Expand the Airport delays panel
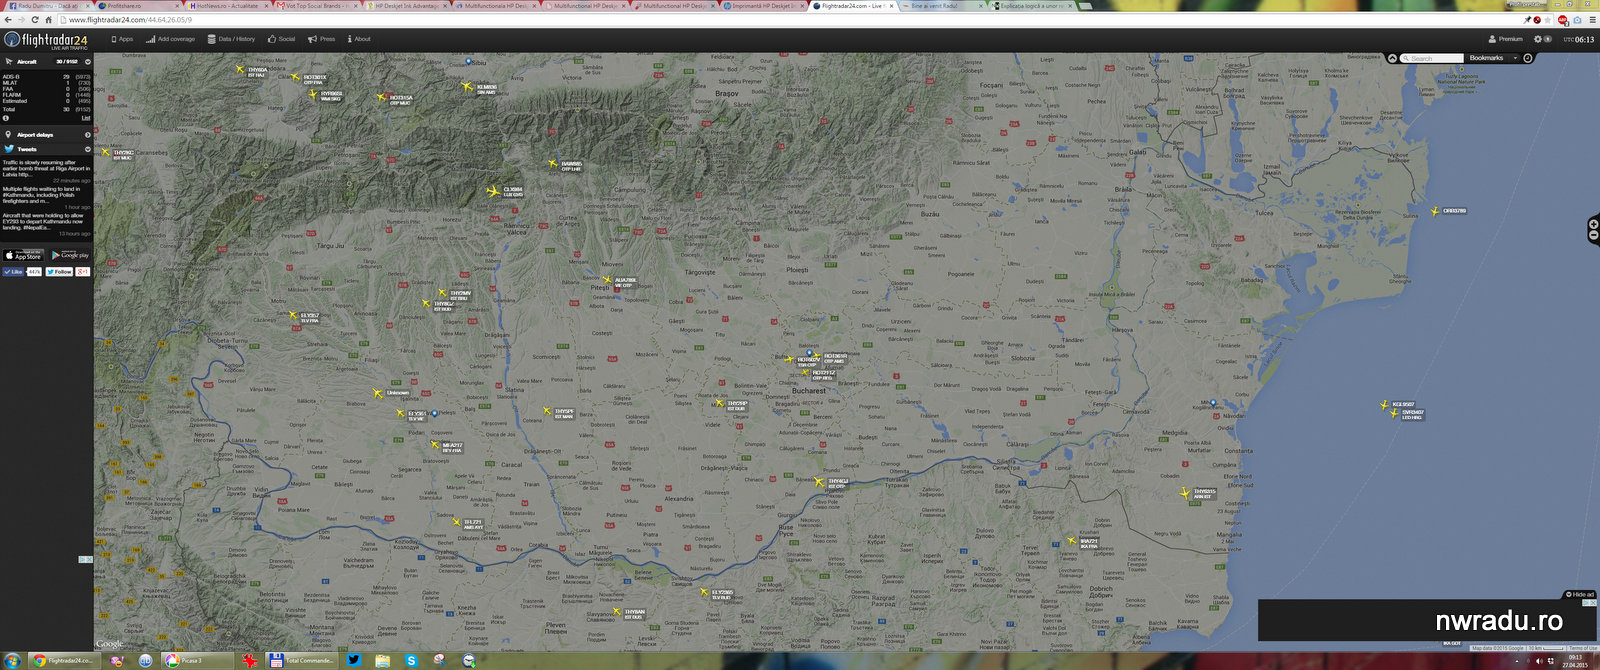Screen dimensions: 1600x670 pos(87,134)
